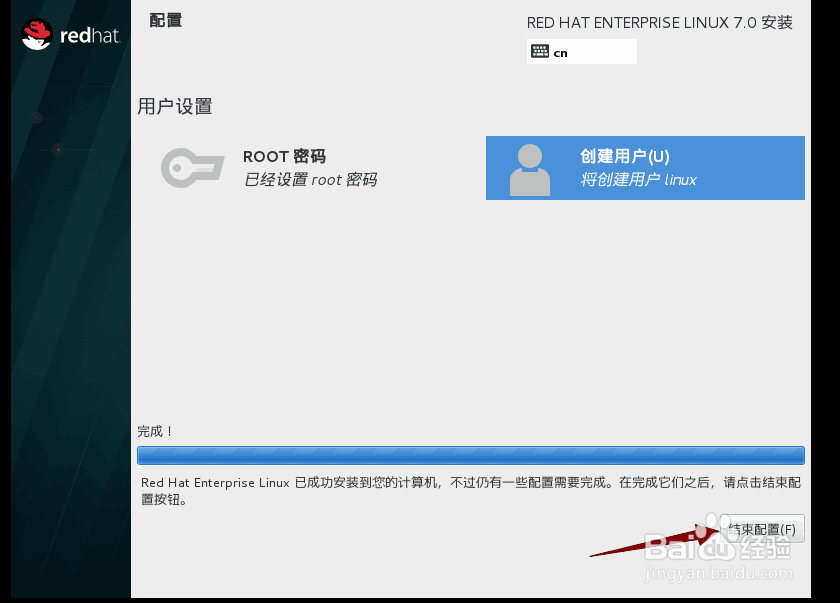The width and height of the screenshot is (840, 603).
Task: Click the 已经设置 root 密码 status
Action: 311,179
